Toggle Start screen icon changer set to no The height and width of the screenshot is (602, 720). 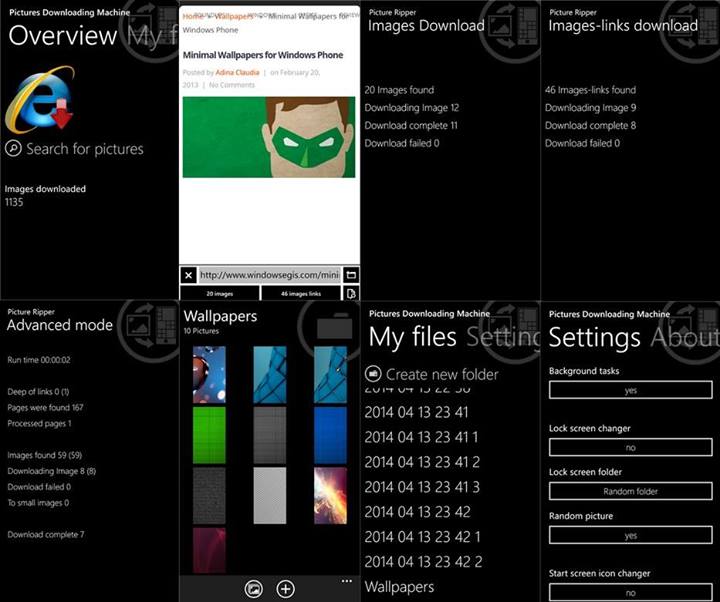(x=630, y=592)
